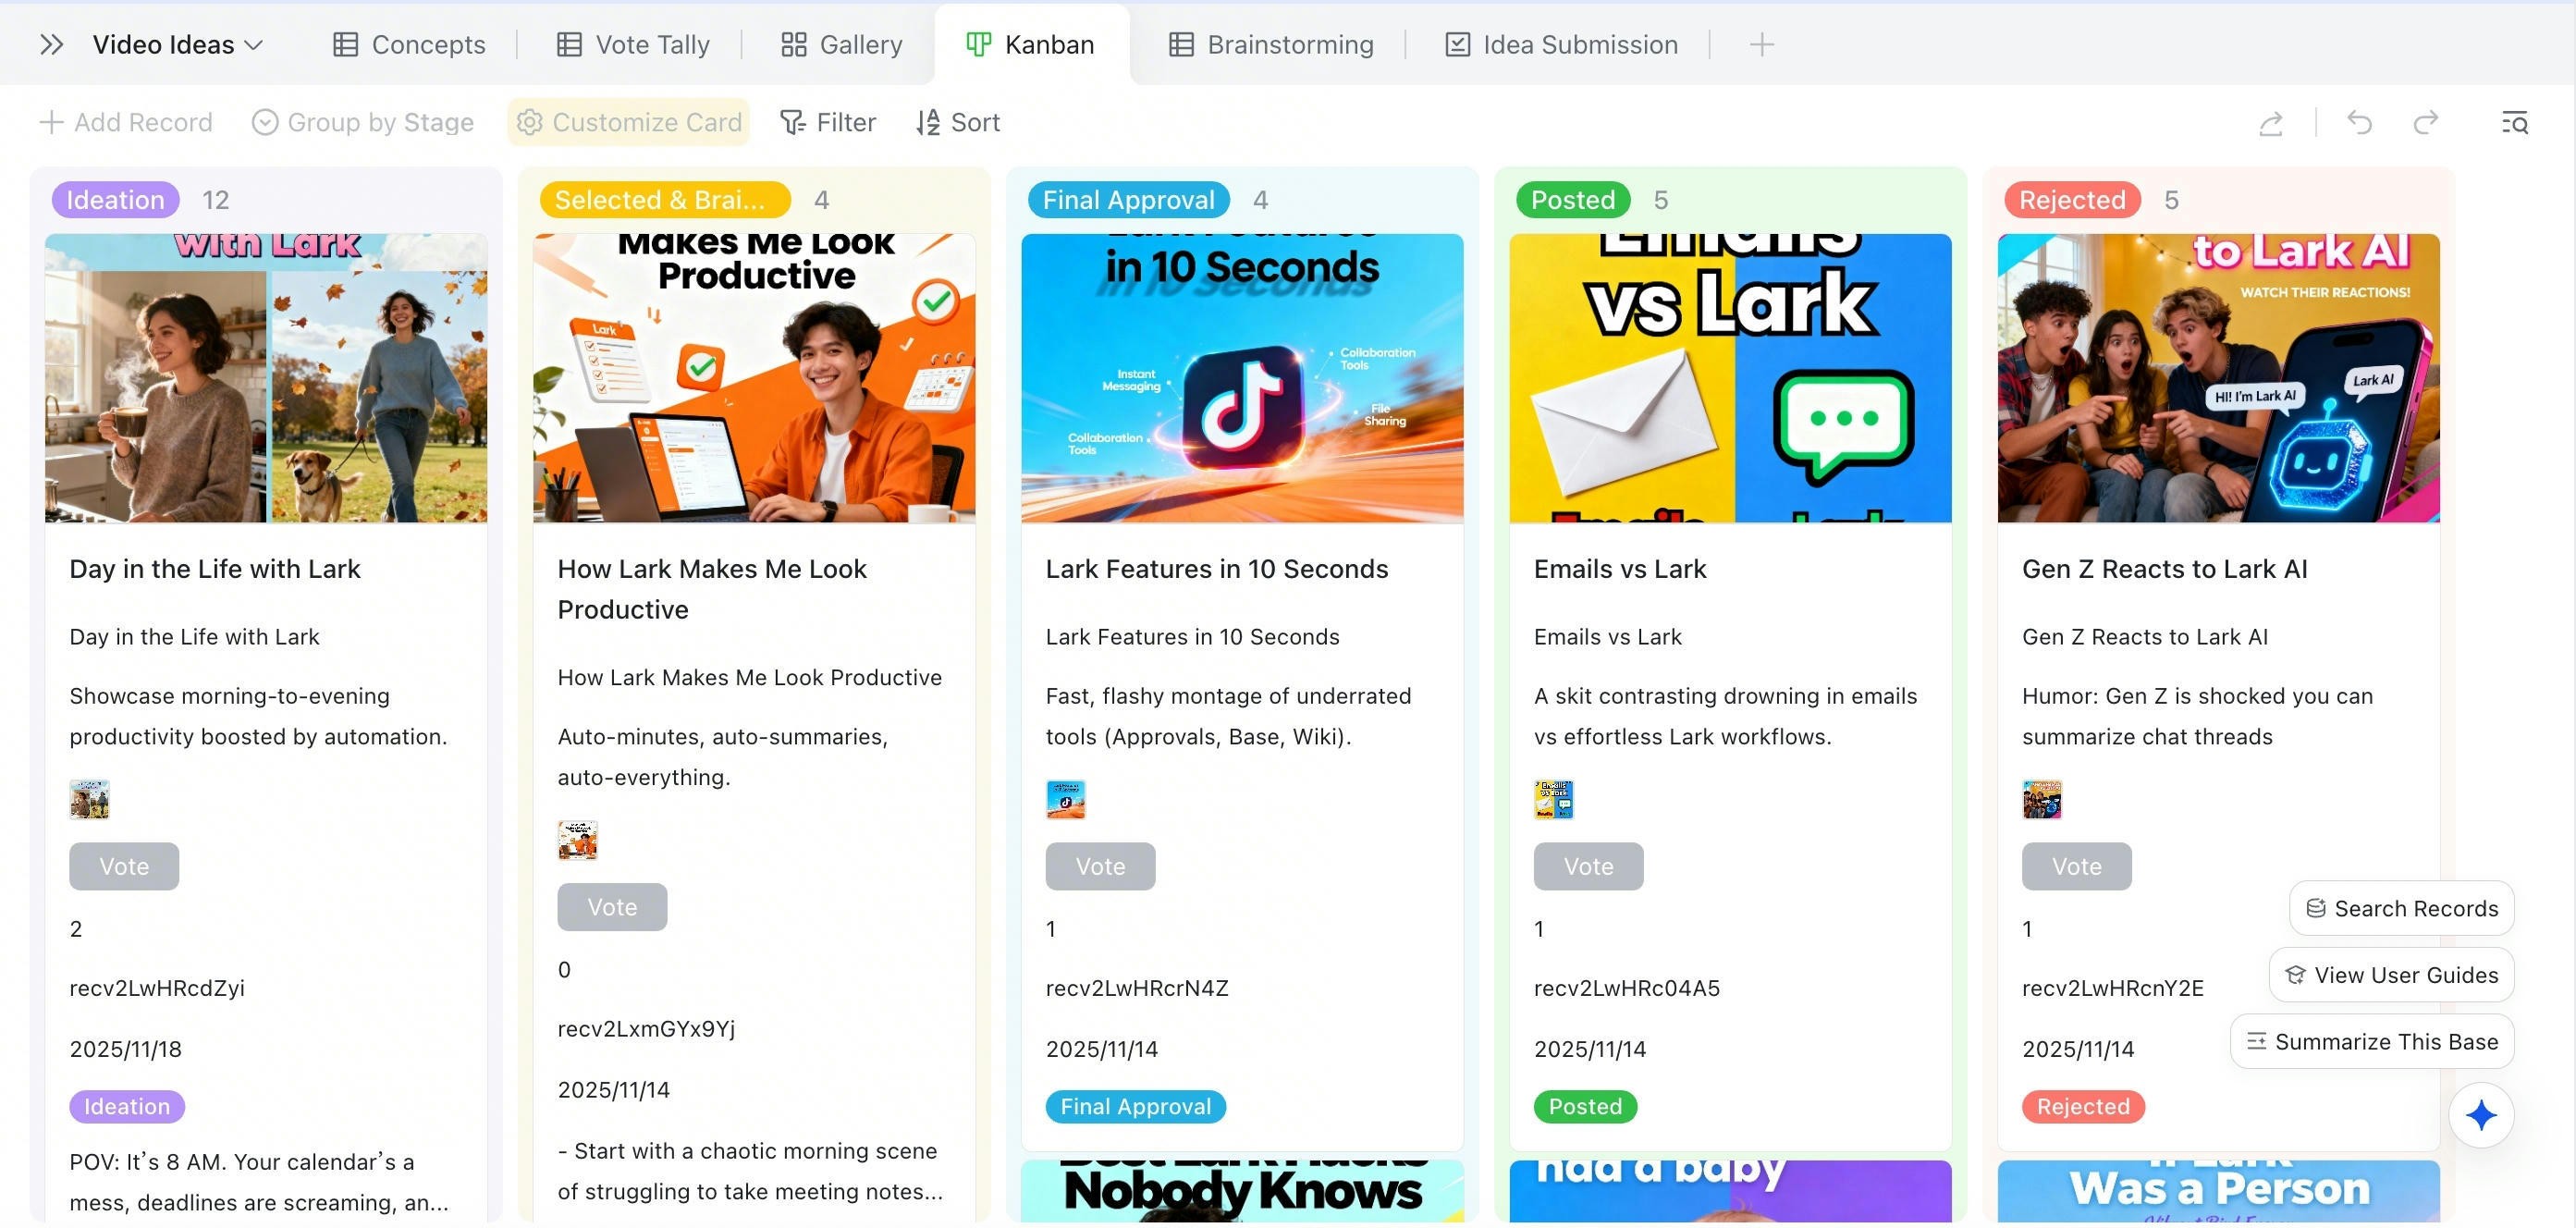Switch to the Gallery tab
Screen dimensions: 2576x1228
(841, 45)
